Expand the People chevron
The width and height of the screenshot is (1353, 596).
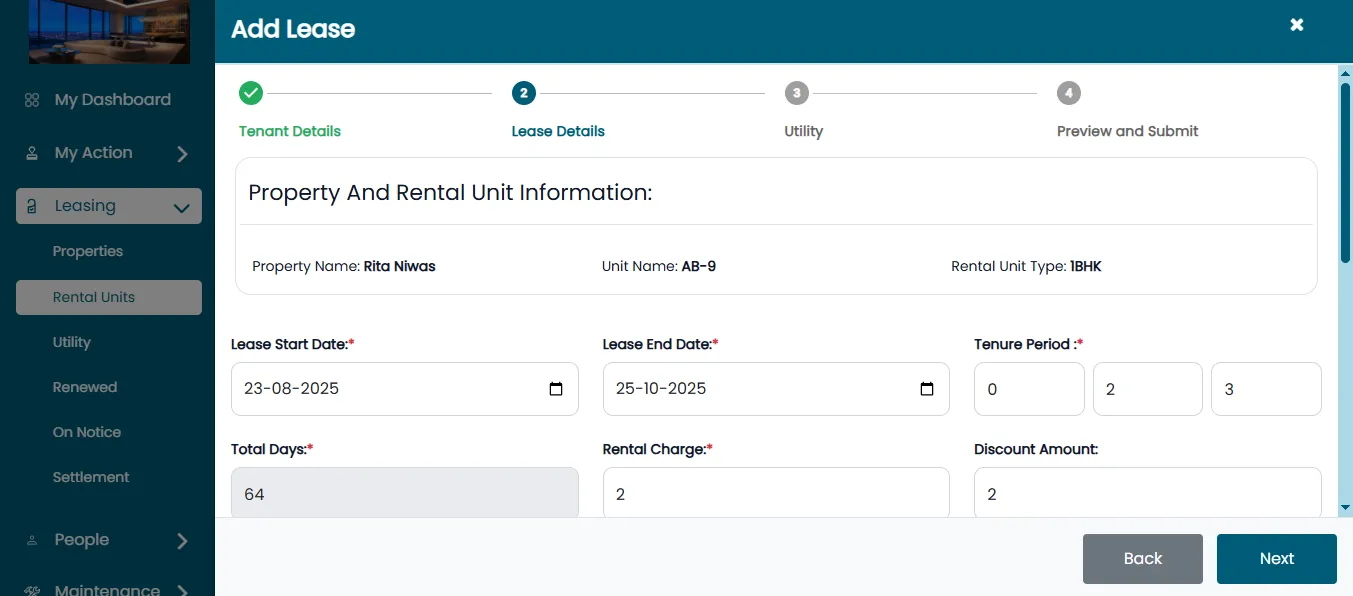182,541
